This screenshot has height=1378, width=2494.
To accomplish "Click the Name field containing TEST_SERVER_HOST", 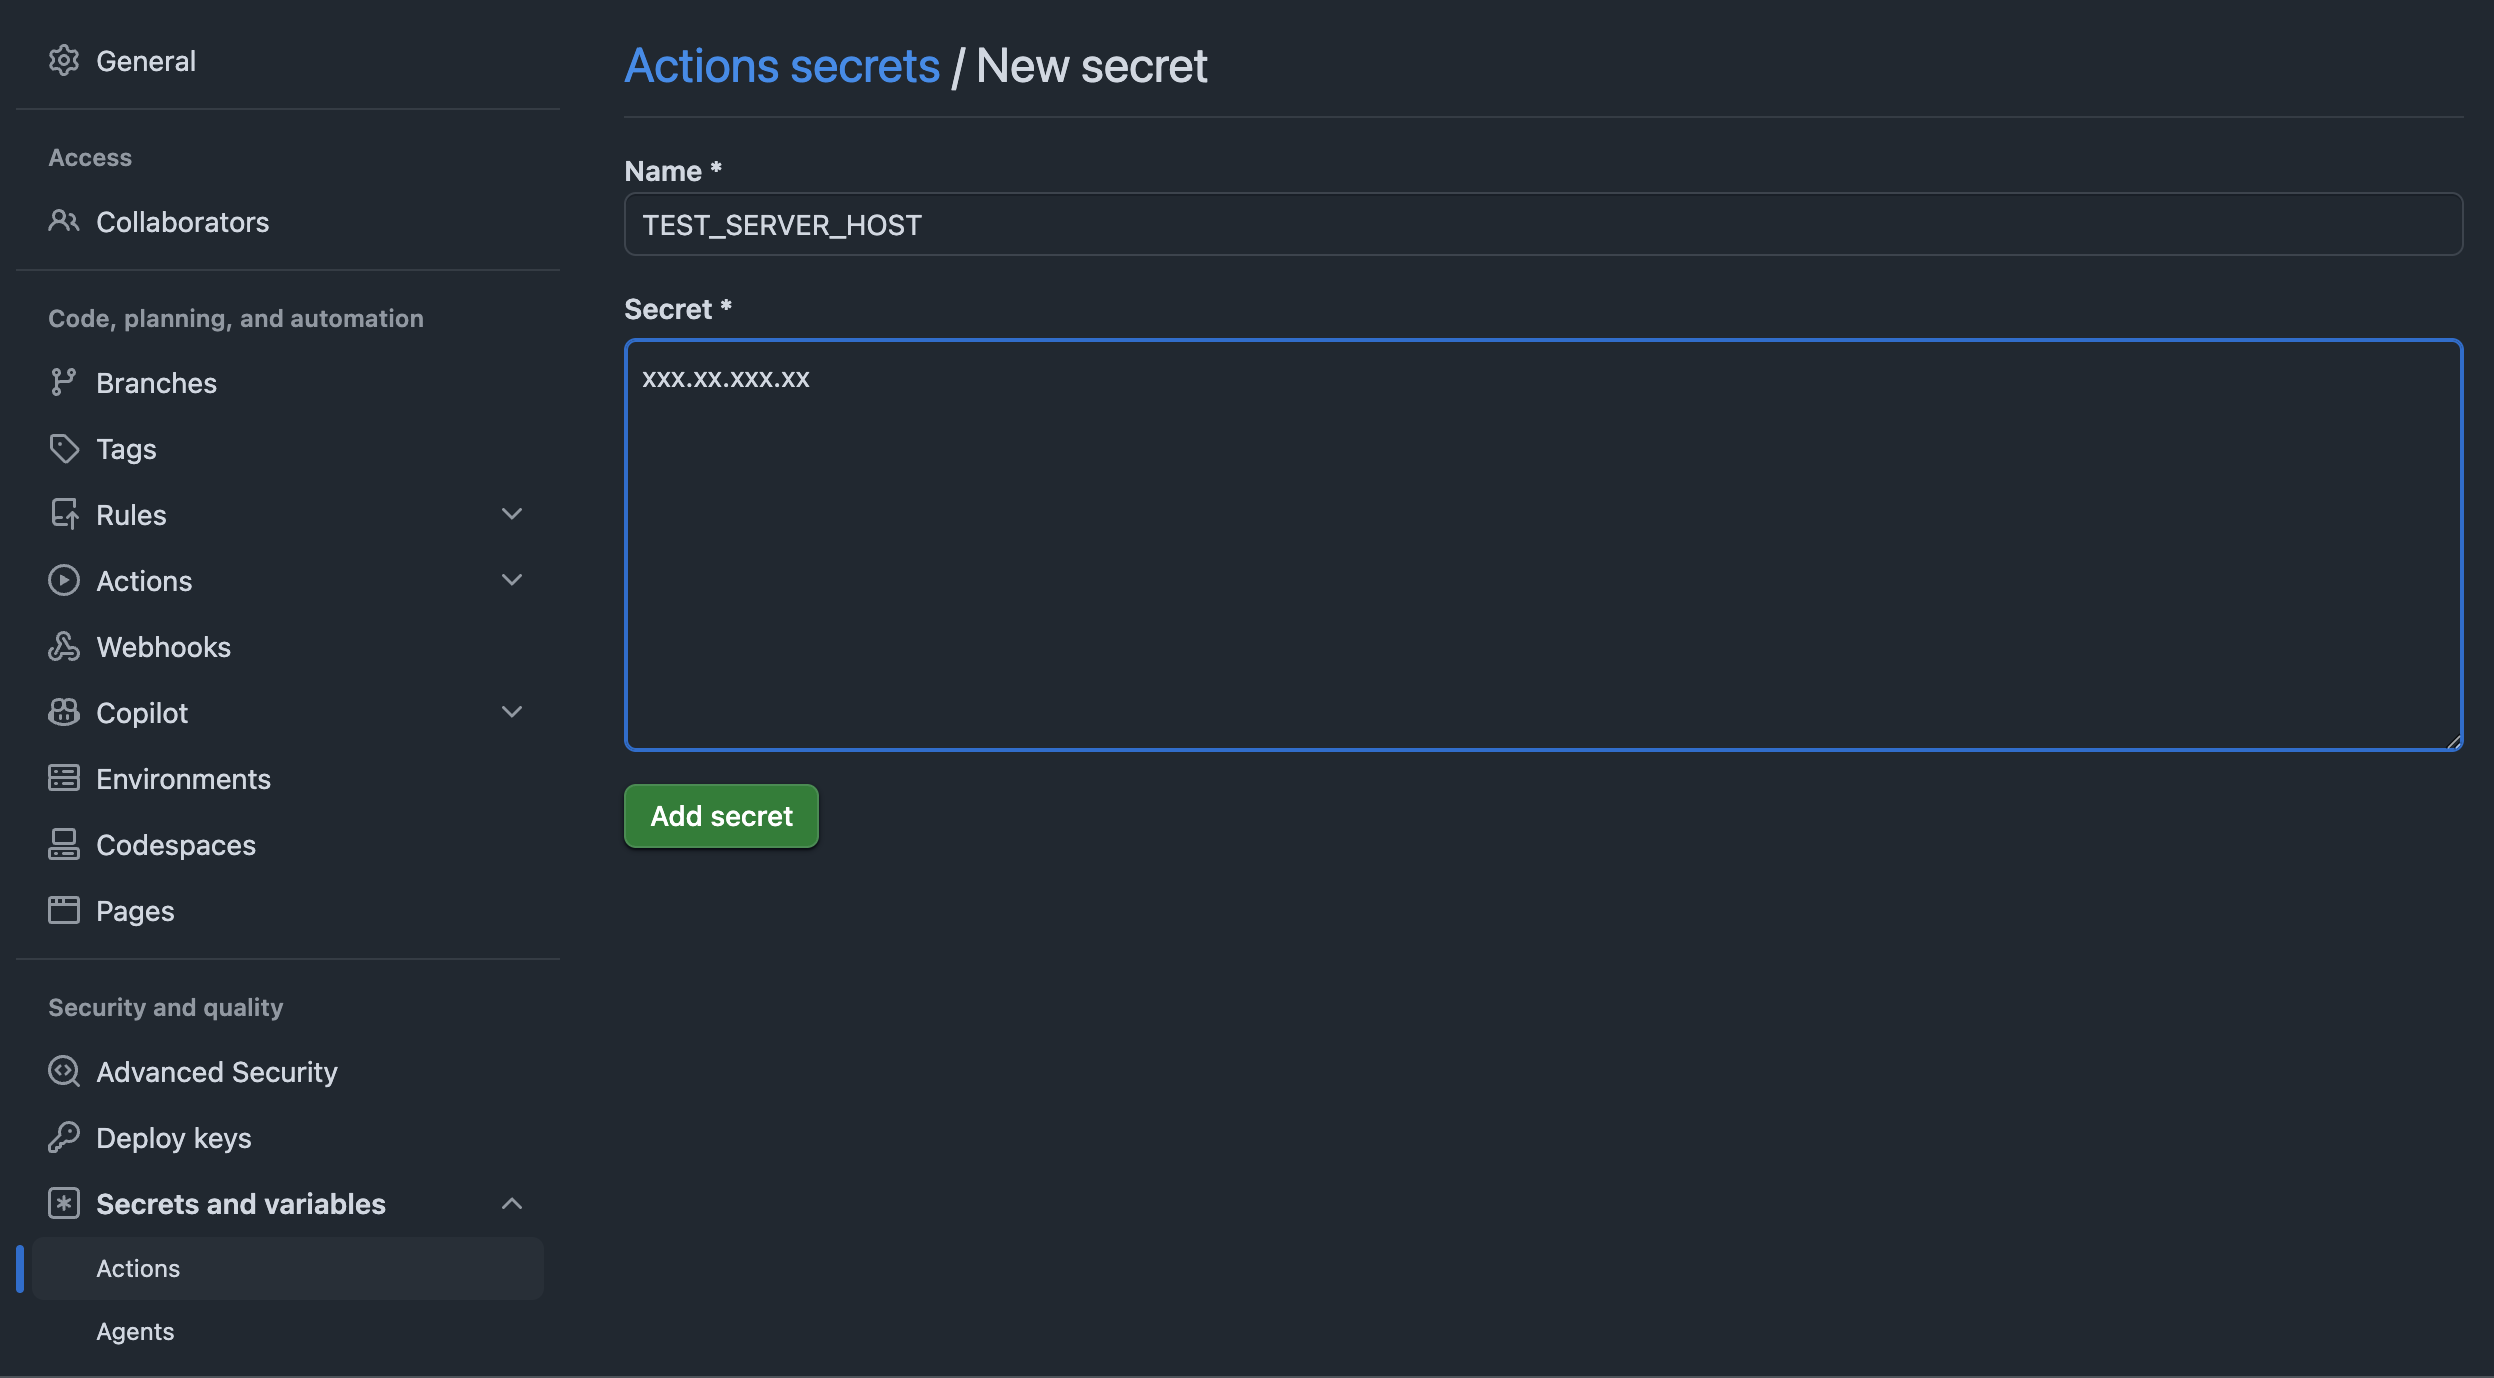I will pos(1543,224).
